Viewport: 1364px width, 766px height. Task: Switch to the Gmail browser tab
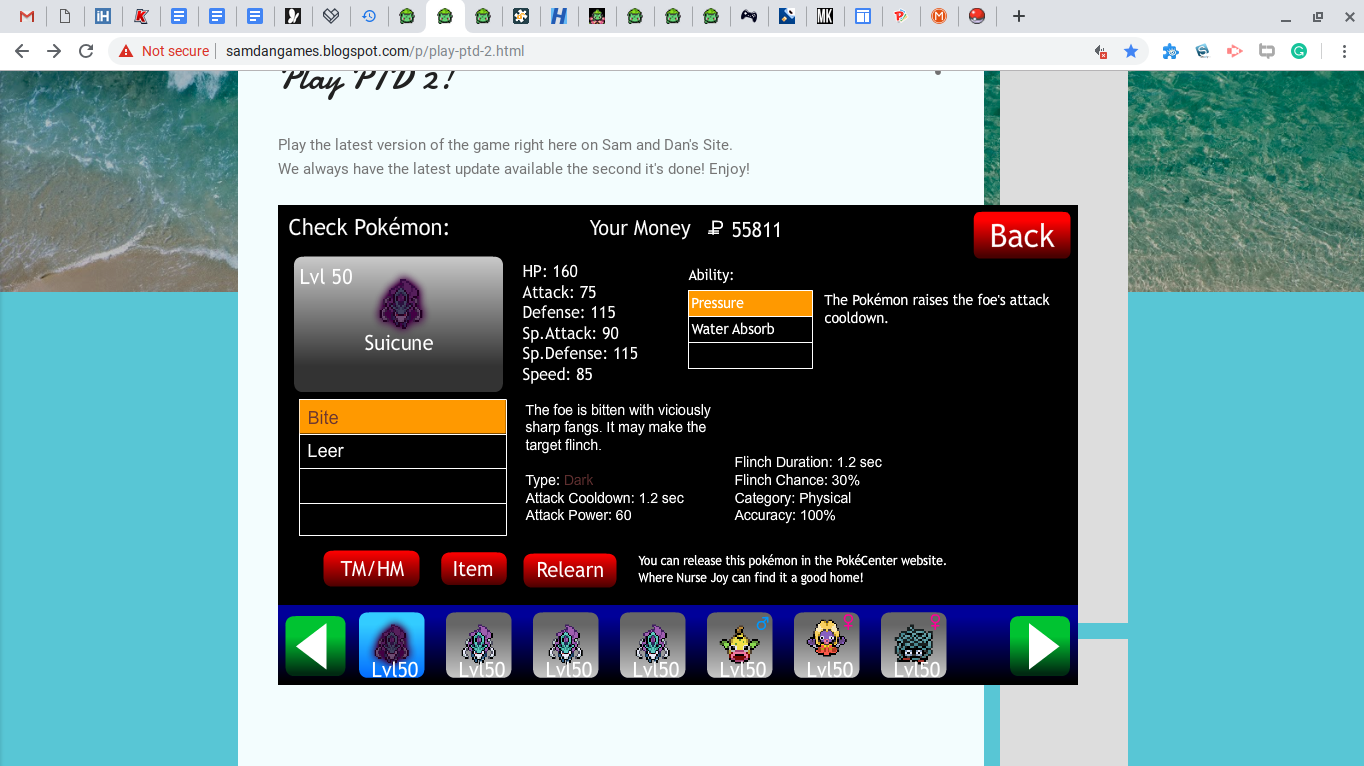[x=27, y=16]
